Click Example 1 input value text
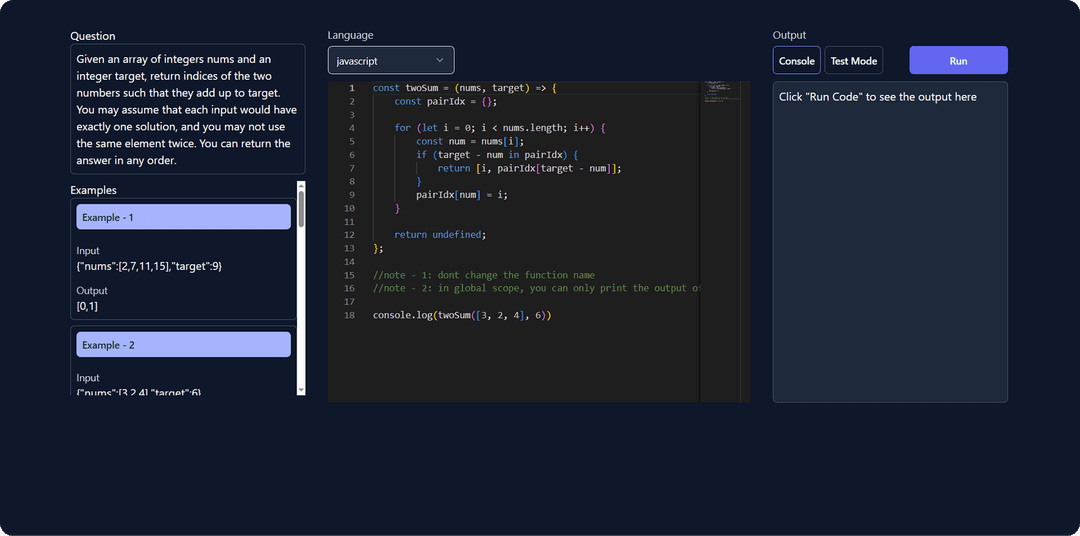Screen dimensions: 1080x536 149,266
